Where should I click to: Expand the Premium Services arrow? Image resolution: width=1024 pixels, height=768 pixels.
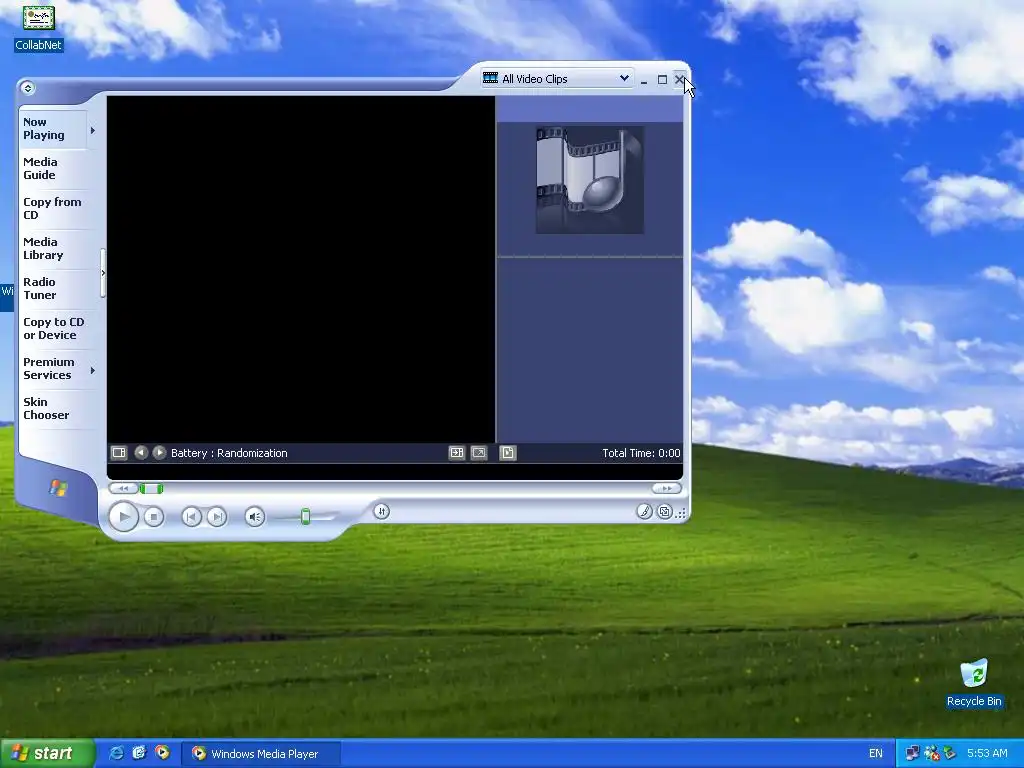click(93, 370)
